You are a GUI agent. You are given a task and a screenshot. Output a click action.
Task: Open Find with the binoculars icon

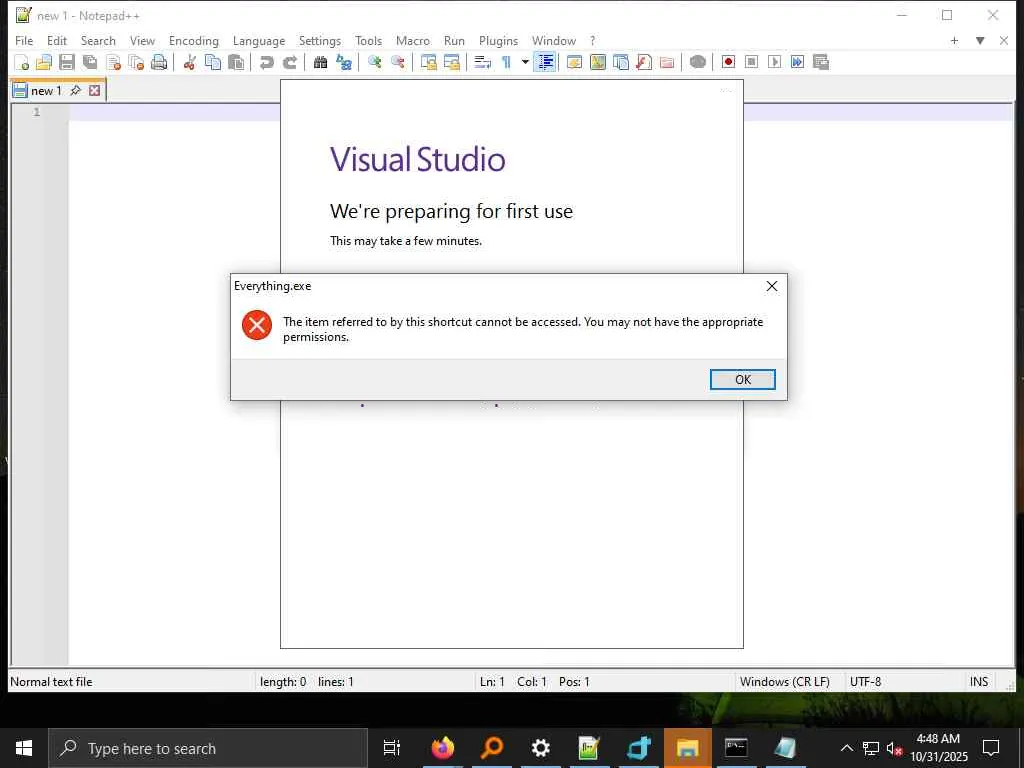(x=320, y=62)
